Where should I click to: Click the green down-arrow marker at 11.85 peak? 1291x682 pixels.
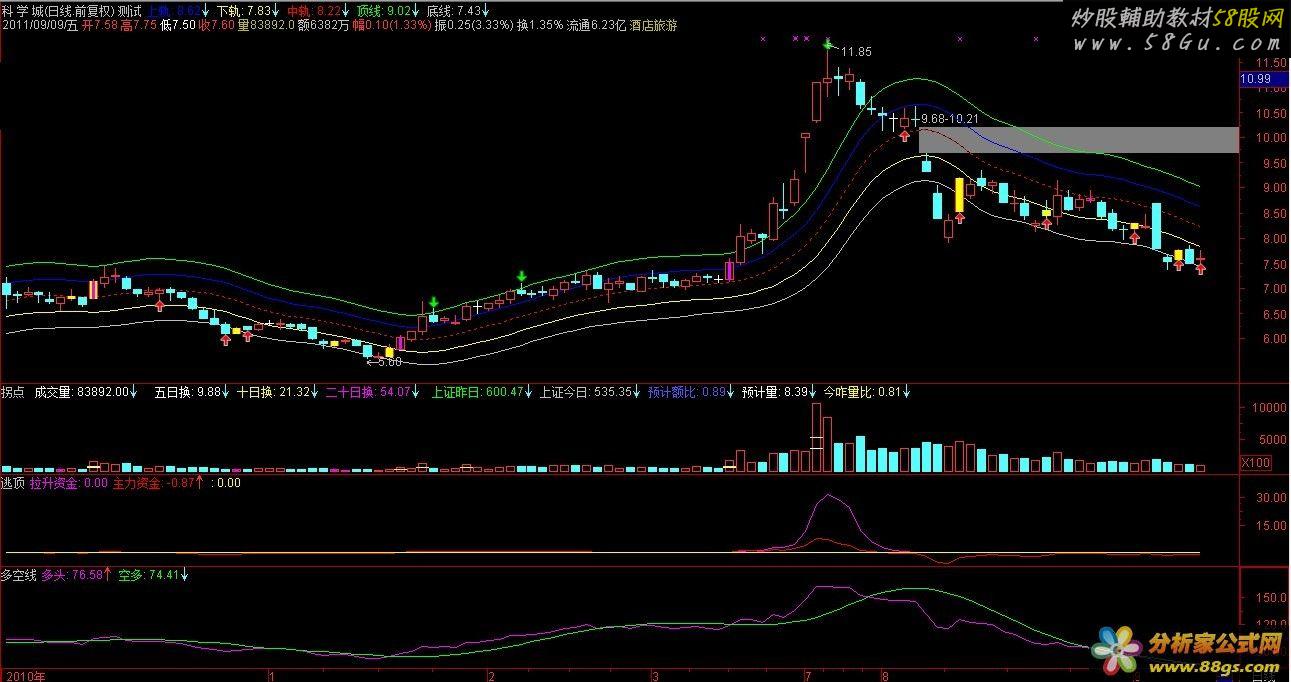pyautogui.click(x=827, y=43)
